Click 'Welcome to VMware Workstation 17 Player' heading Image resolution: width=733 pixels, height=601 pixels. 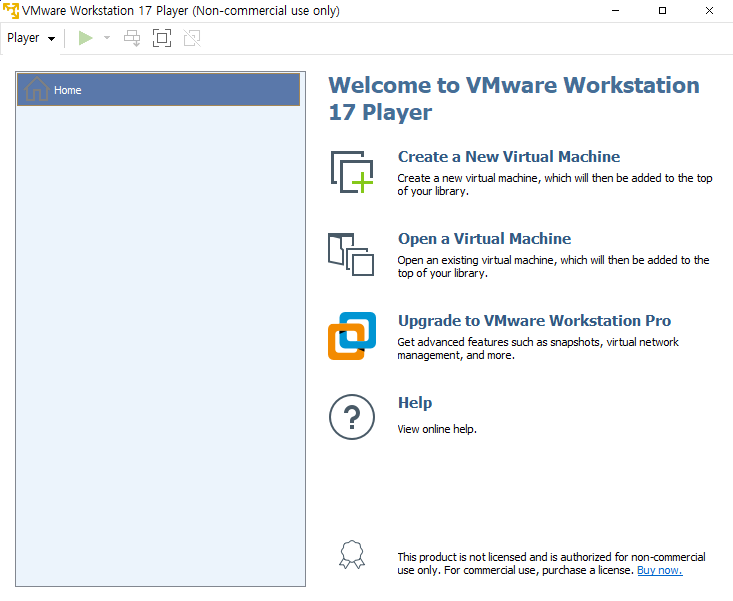pyautogui.click(x=514, y=99)
